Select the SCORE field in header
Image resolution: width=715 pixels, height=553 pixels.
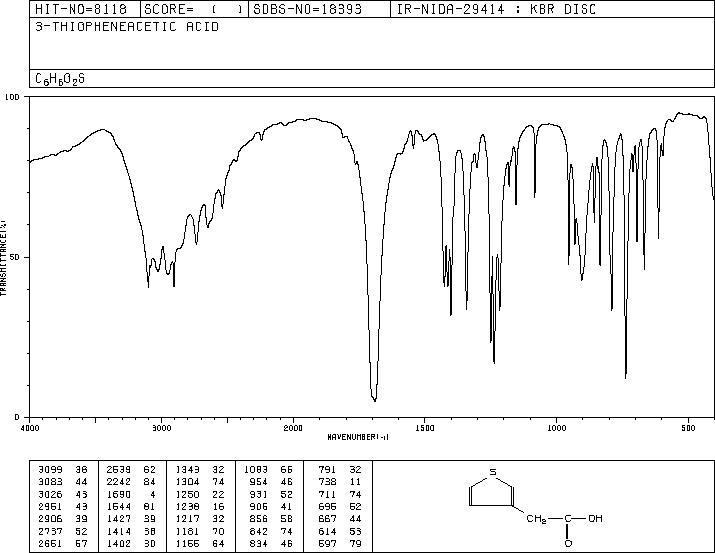pos(194,9)
